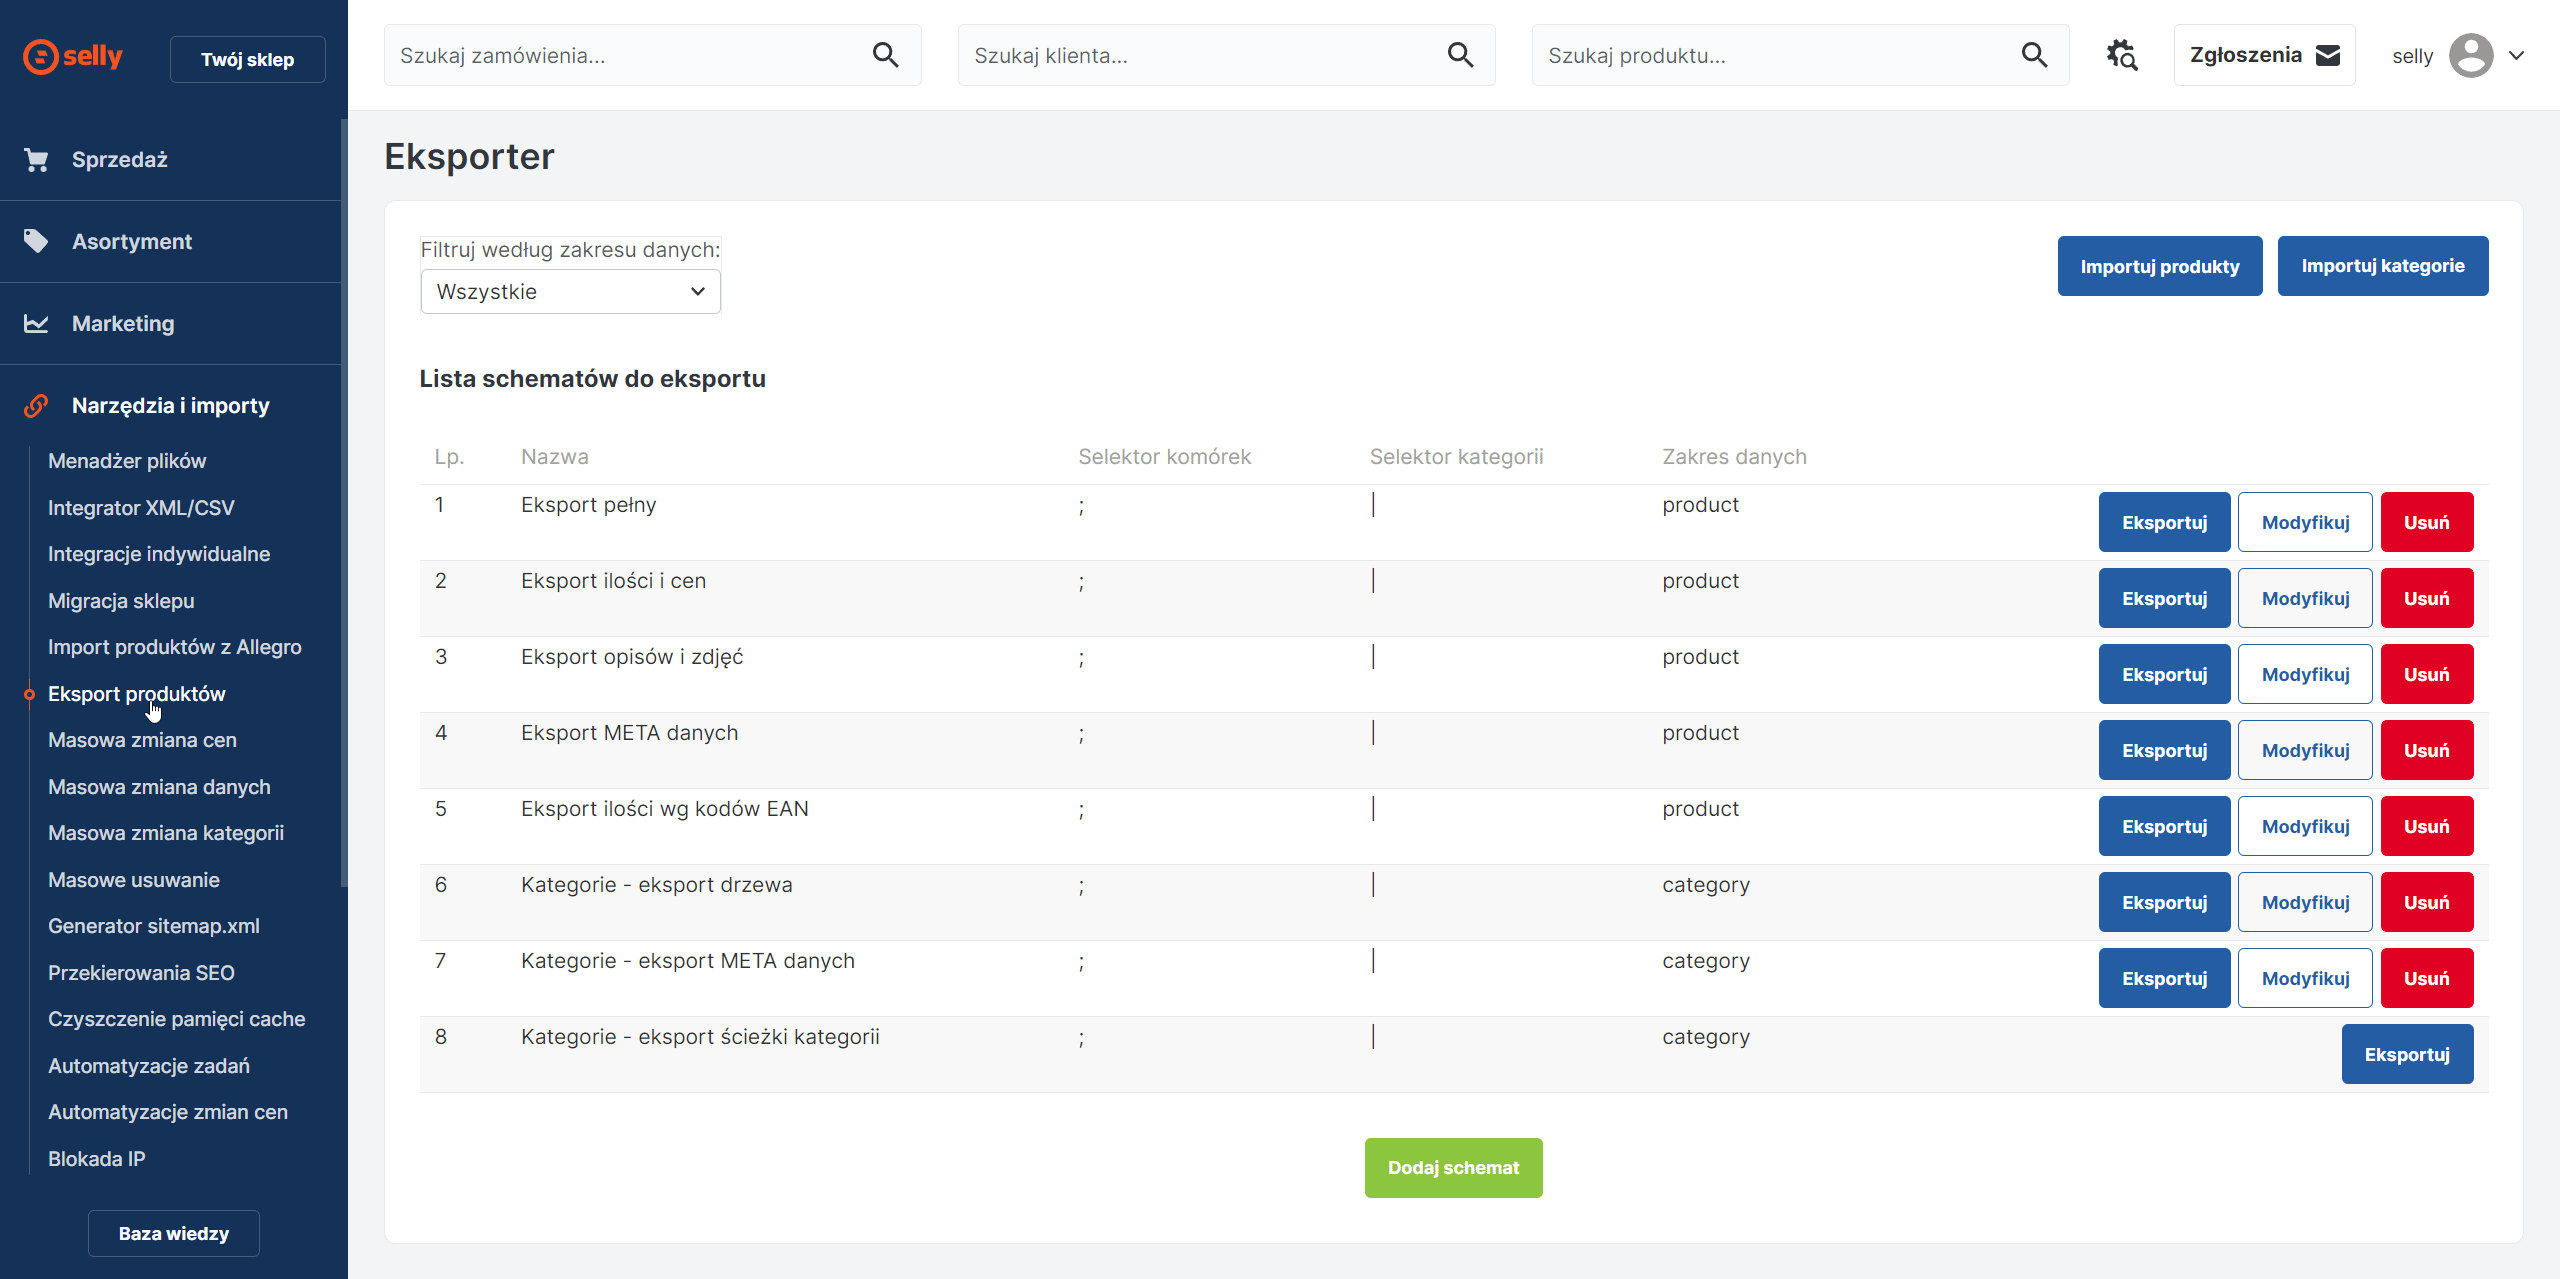Screen dimensions: 2560x1279
Task: Expand the selly account menu chevron
Action: point(2517,55)
